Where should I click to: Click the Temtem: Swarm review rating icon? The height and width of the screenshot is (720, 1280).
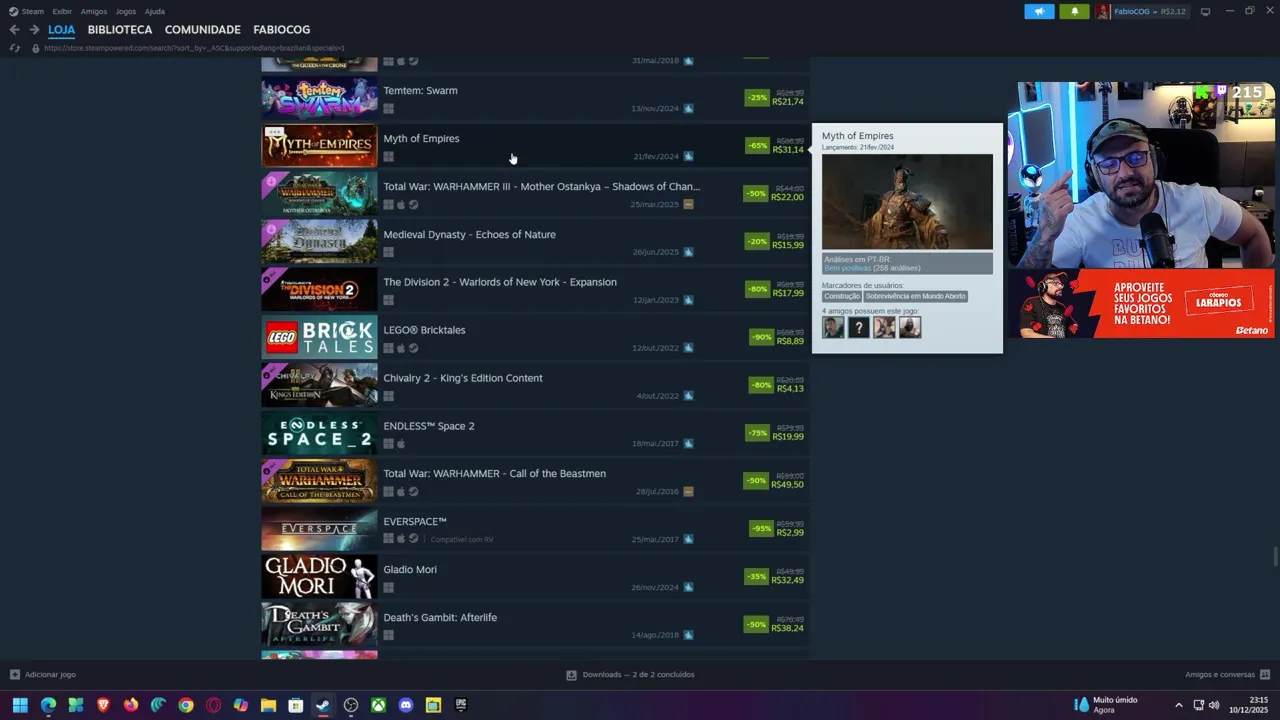(x=688, y=108)
